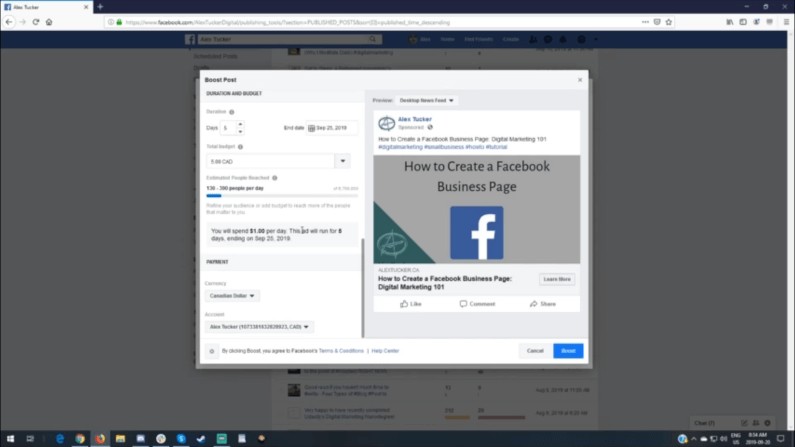
Task: Click the Estimated People Reached info icon
Action: pyautogui.click(x=275, y=178)
